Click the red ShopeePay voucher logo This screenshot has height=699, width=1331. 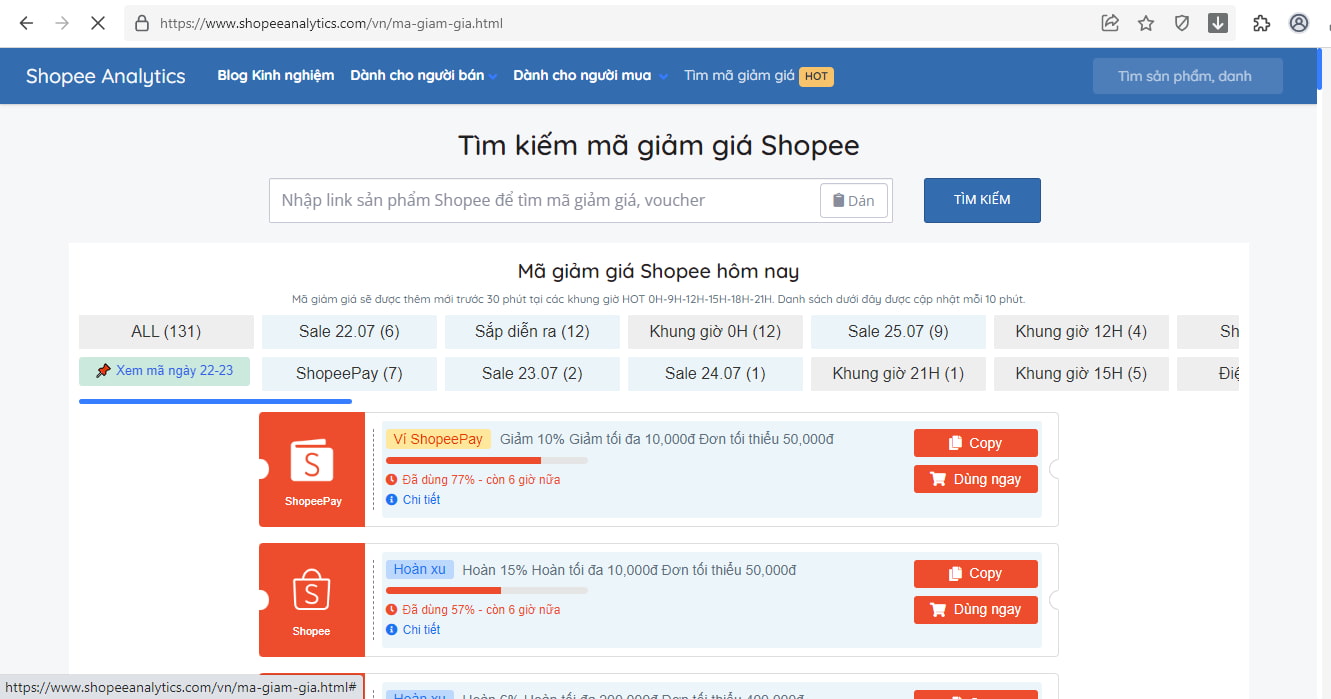click(312, 469)
